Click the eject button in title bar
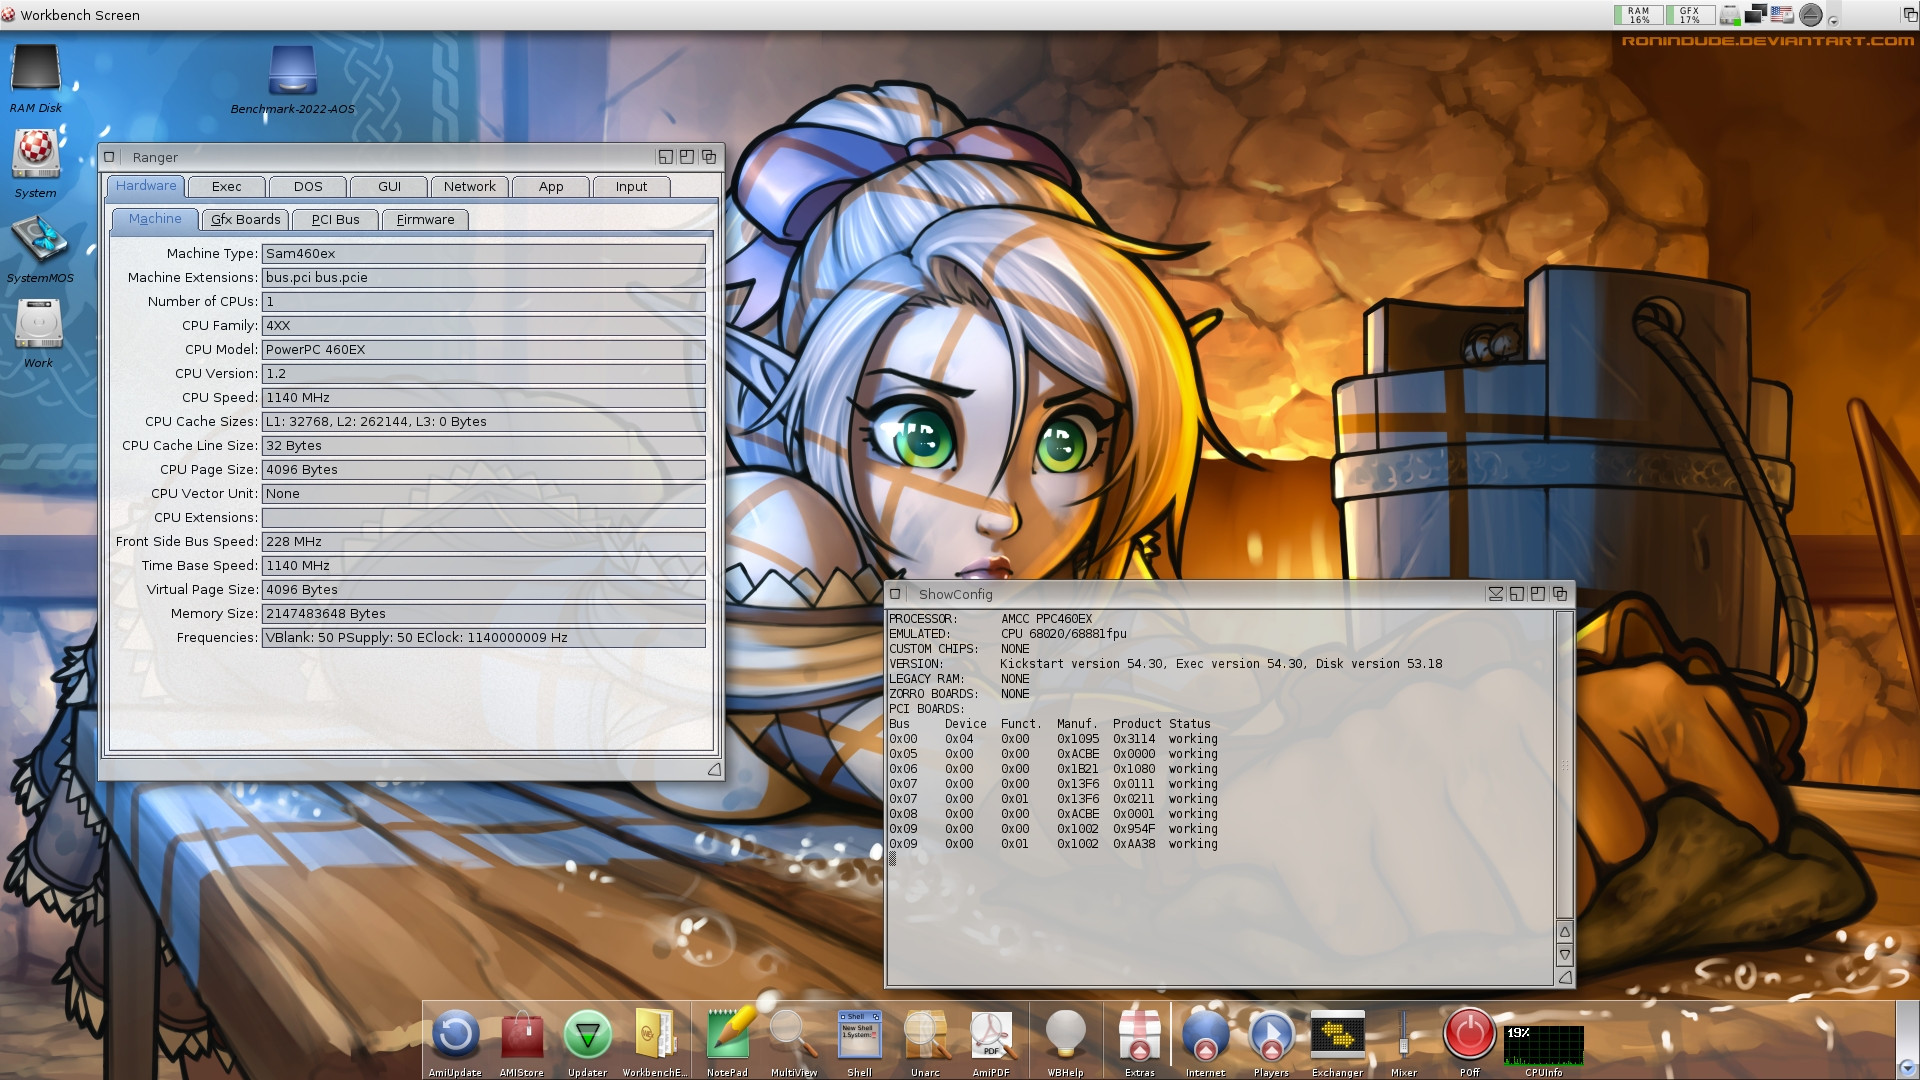 (1810, 15)
